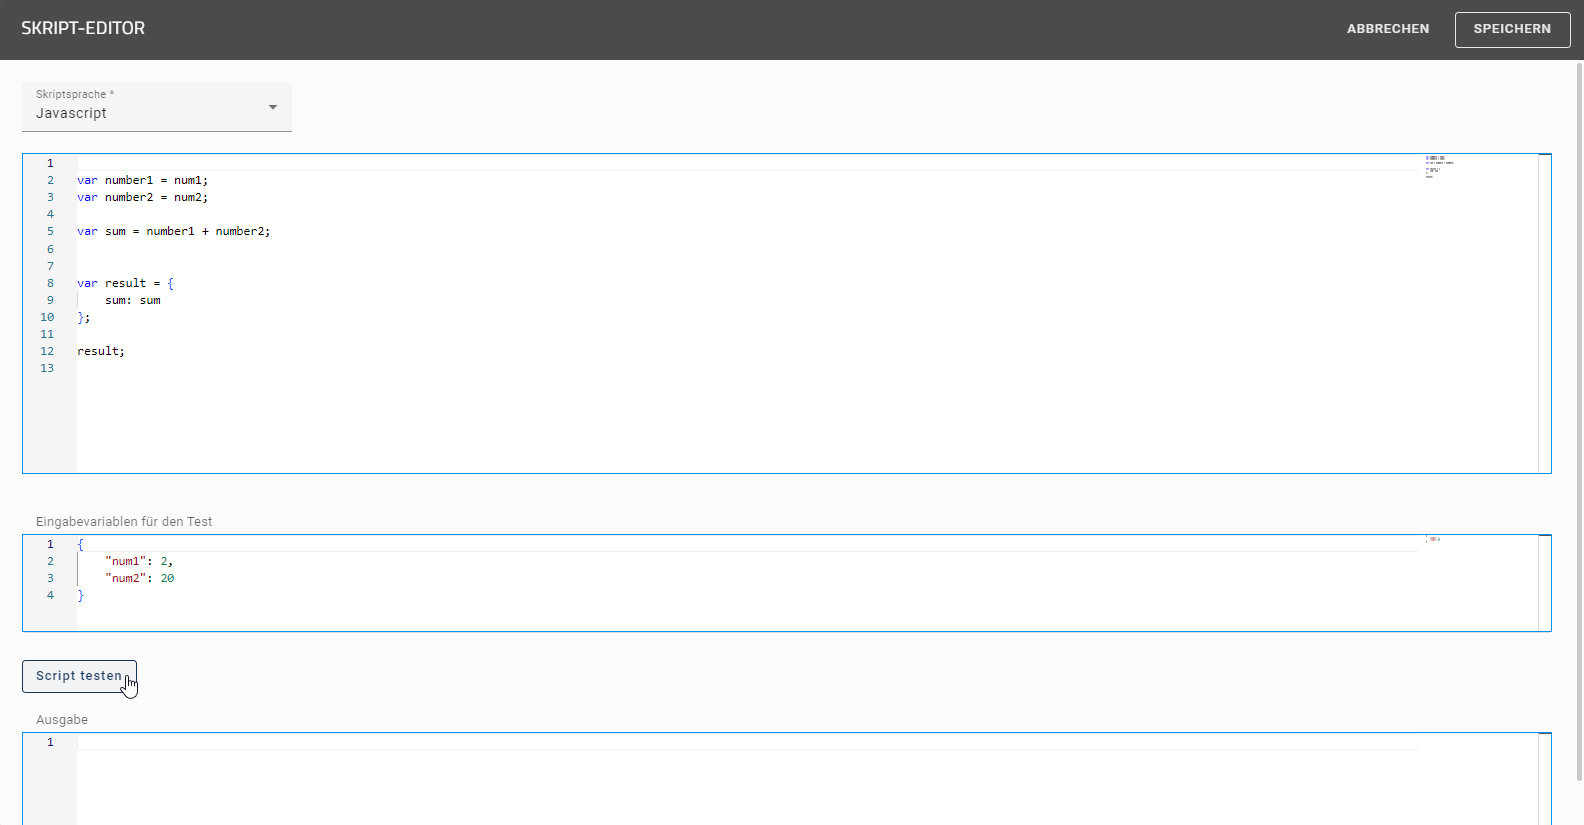Click the SKRIPT-EDITOR title bar label

tap(84, 29)
